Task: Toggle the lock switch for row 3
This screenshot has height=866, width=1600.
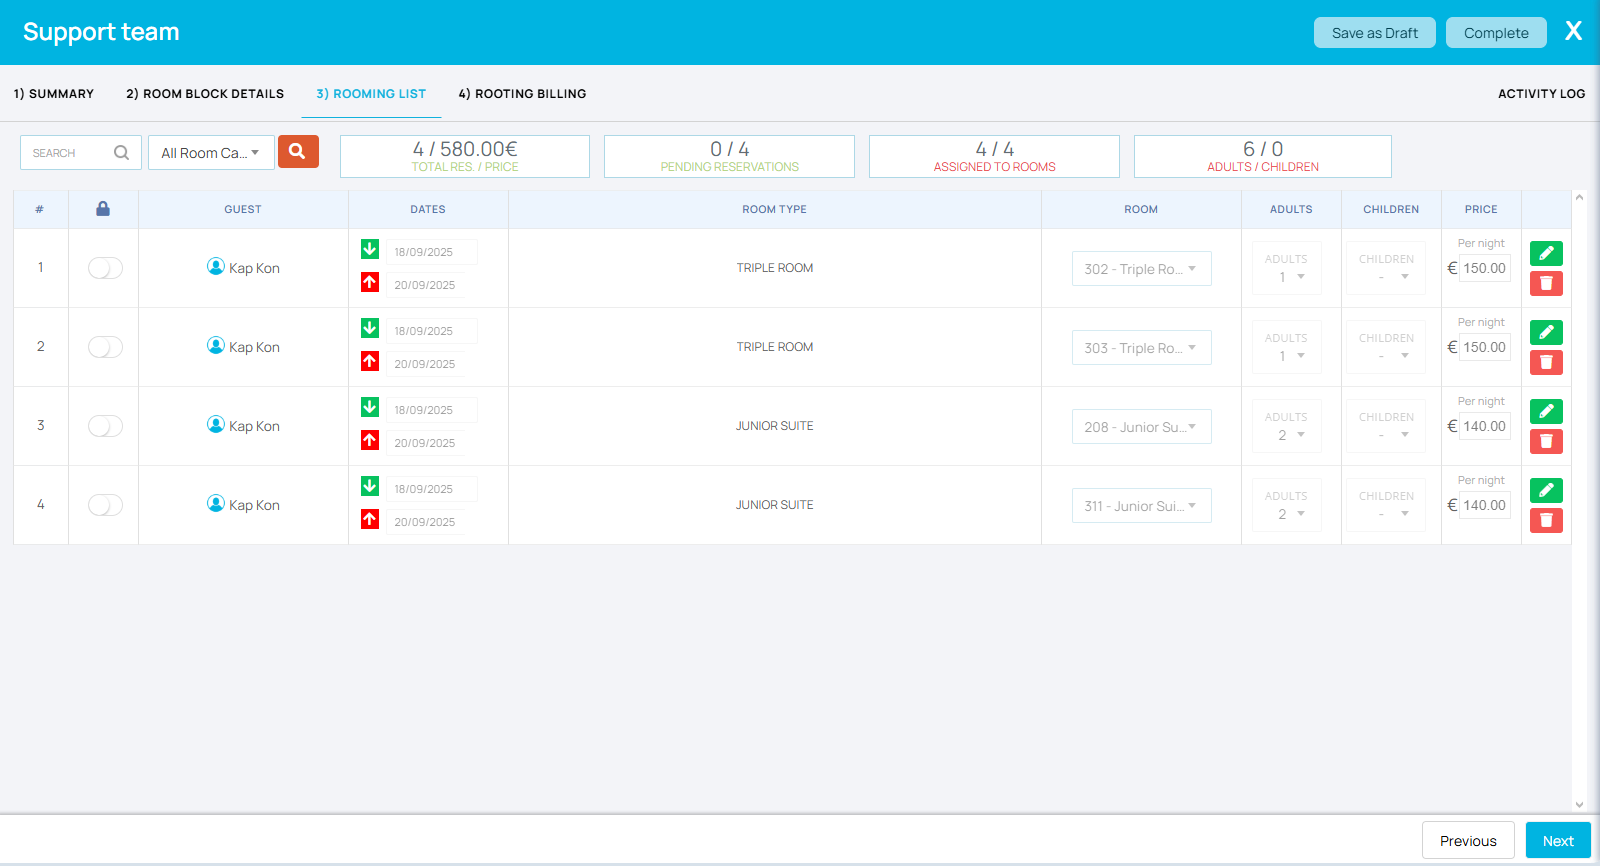Action: (105, 426)
